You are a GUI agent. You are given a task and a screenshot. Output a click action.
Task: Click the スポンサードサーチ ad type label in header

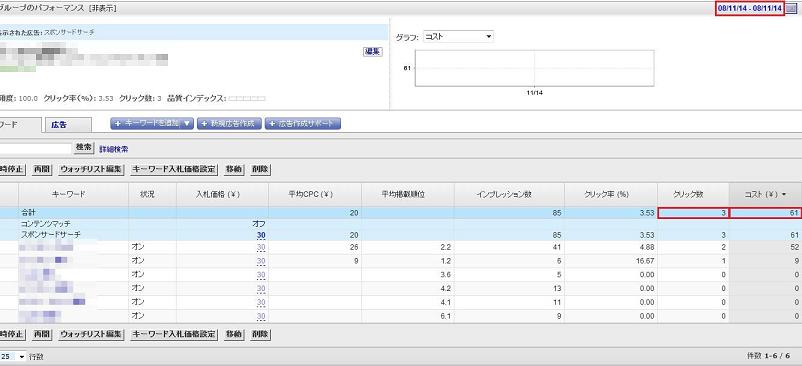(x=70, y=32)
